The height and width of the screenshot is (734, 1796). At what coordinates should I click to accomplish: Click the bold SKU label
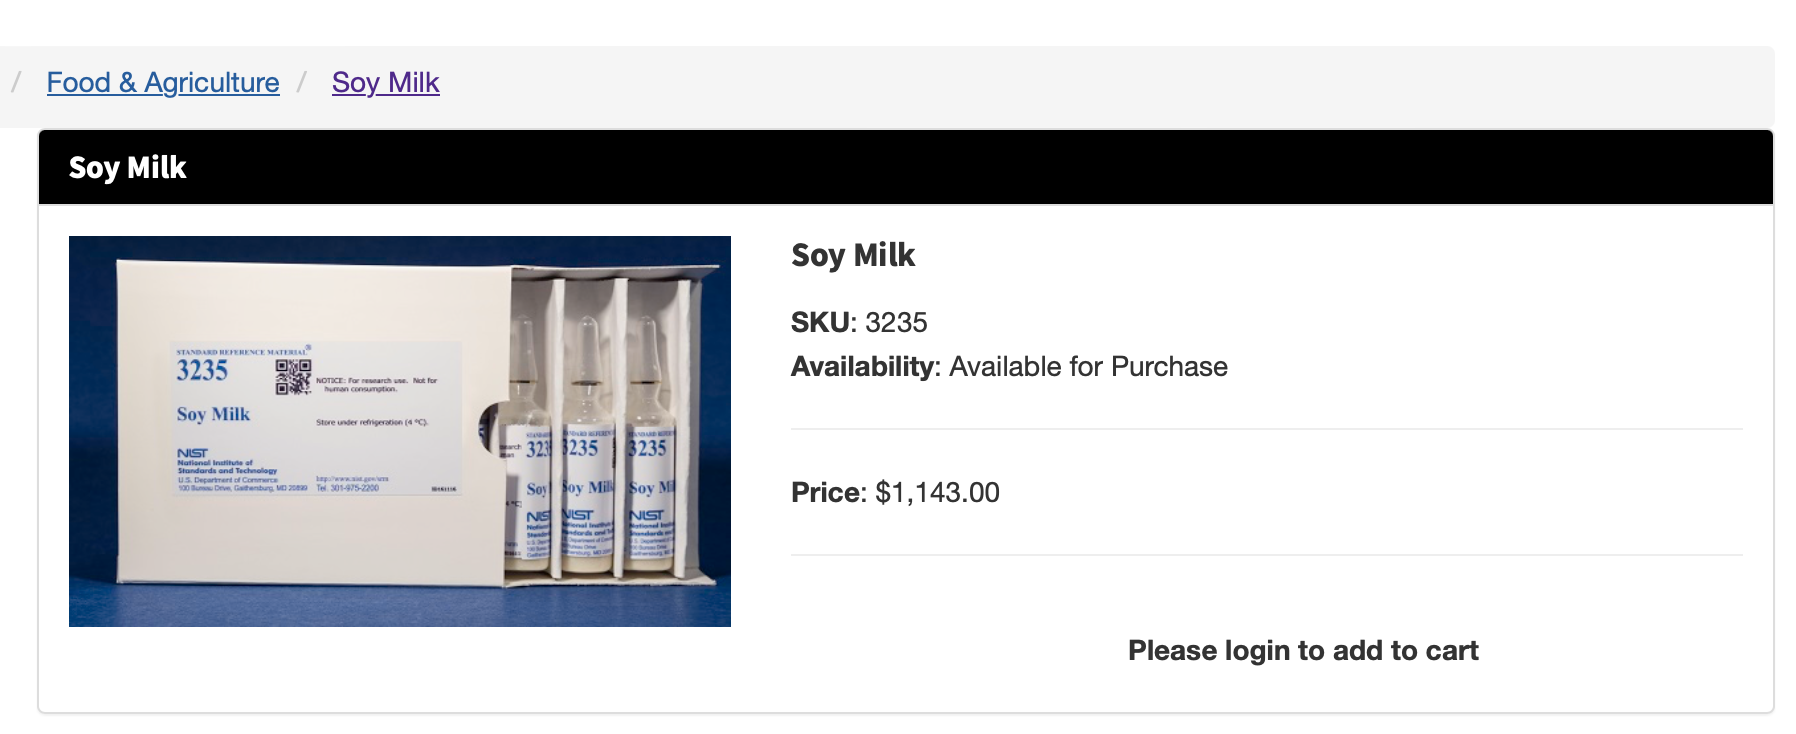click(x=820, y=322)
